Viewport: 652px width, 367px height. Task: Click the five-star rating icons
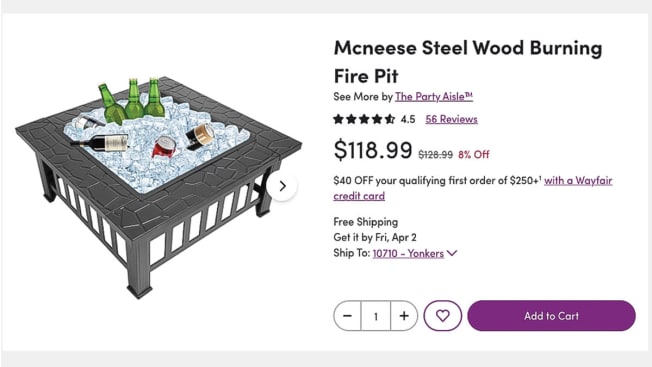(364, 119)
